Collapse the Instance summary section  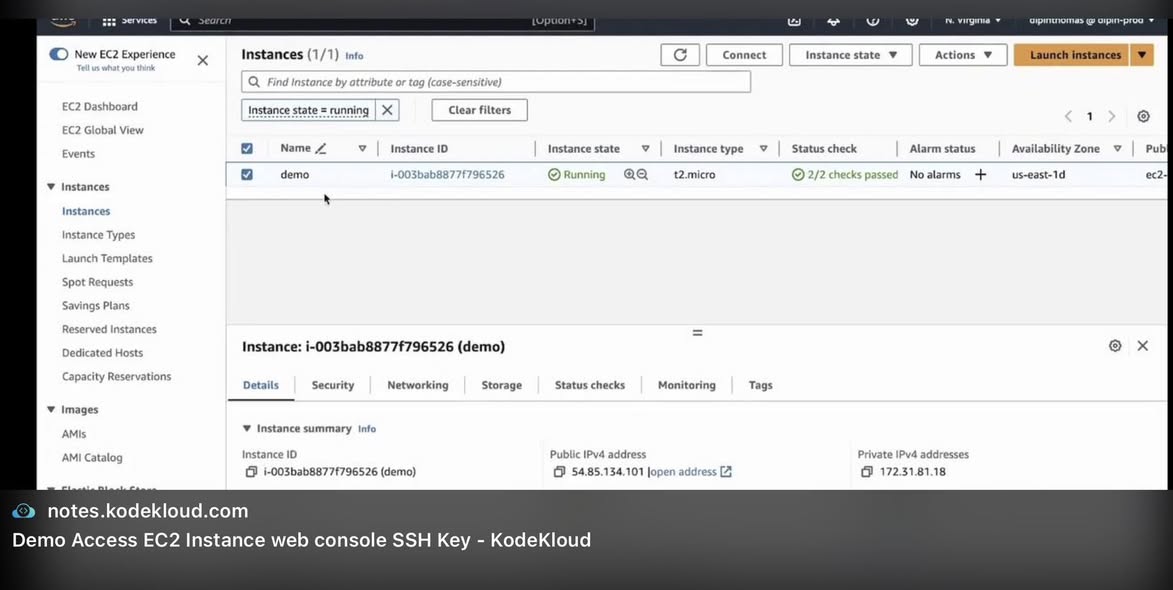coord(247,428)
